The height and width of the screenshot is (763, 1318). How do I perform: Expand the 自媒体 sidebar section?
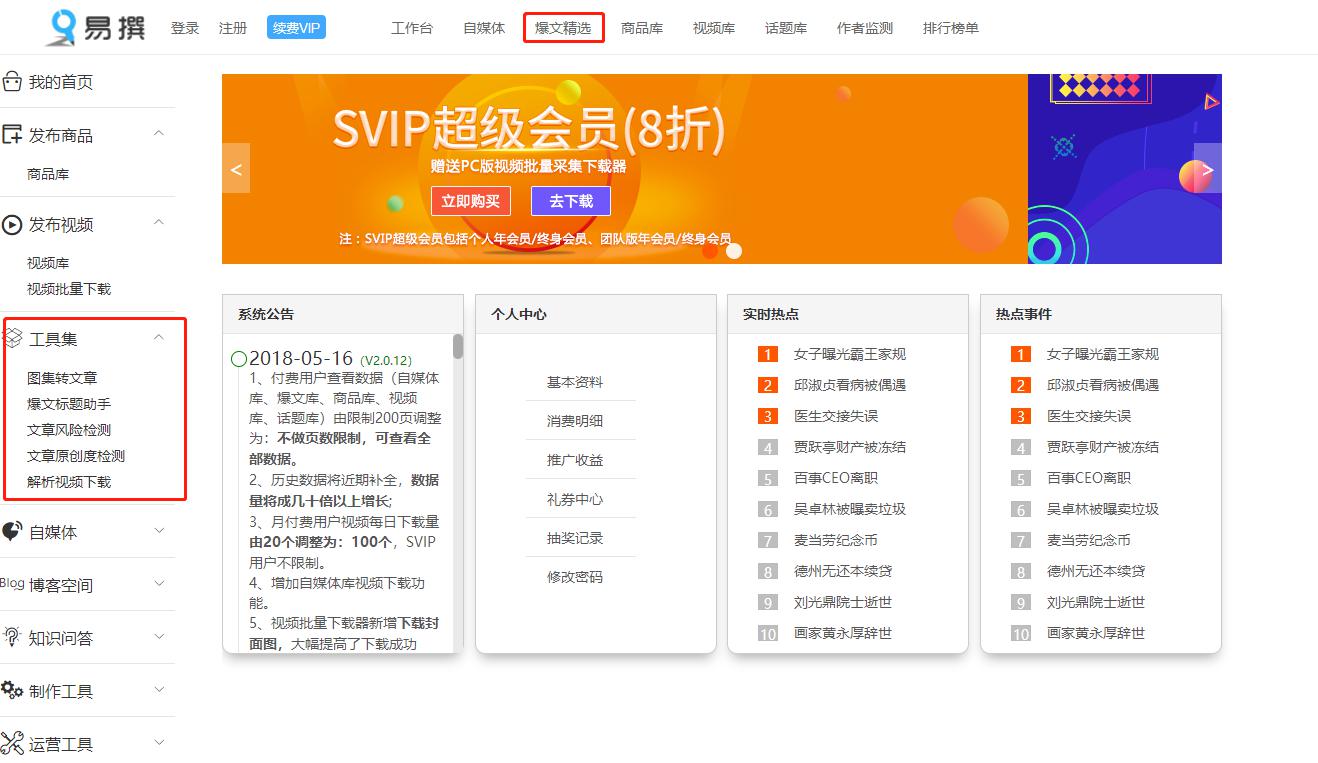158,532
